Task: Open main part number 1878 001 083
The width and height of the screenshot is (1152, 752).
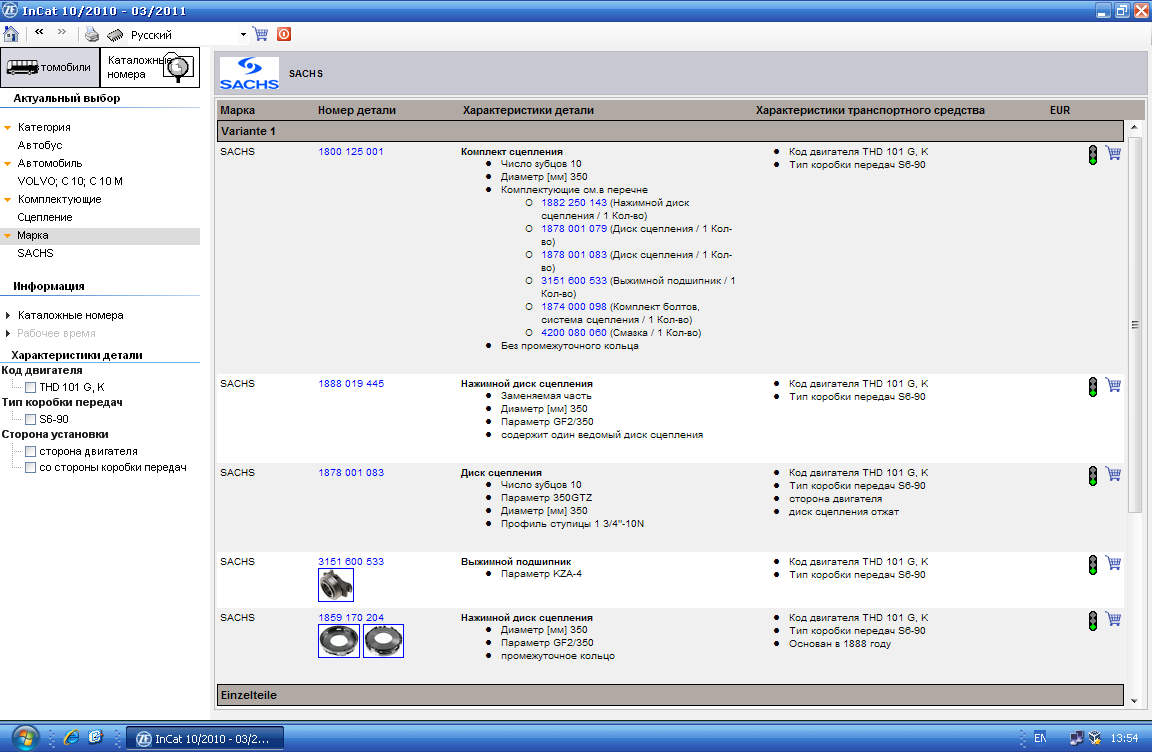Action: [350, 473]
